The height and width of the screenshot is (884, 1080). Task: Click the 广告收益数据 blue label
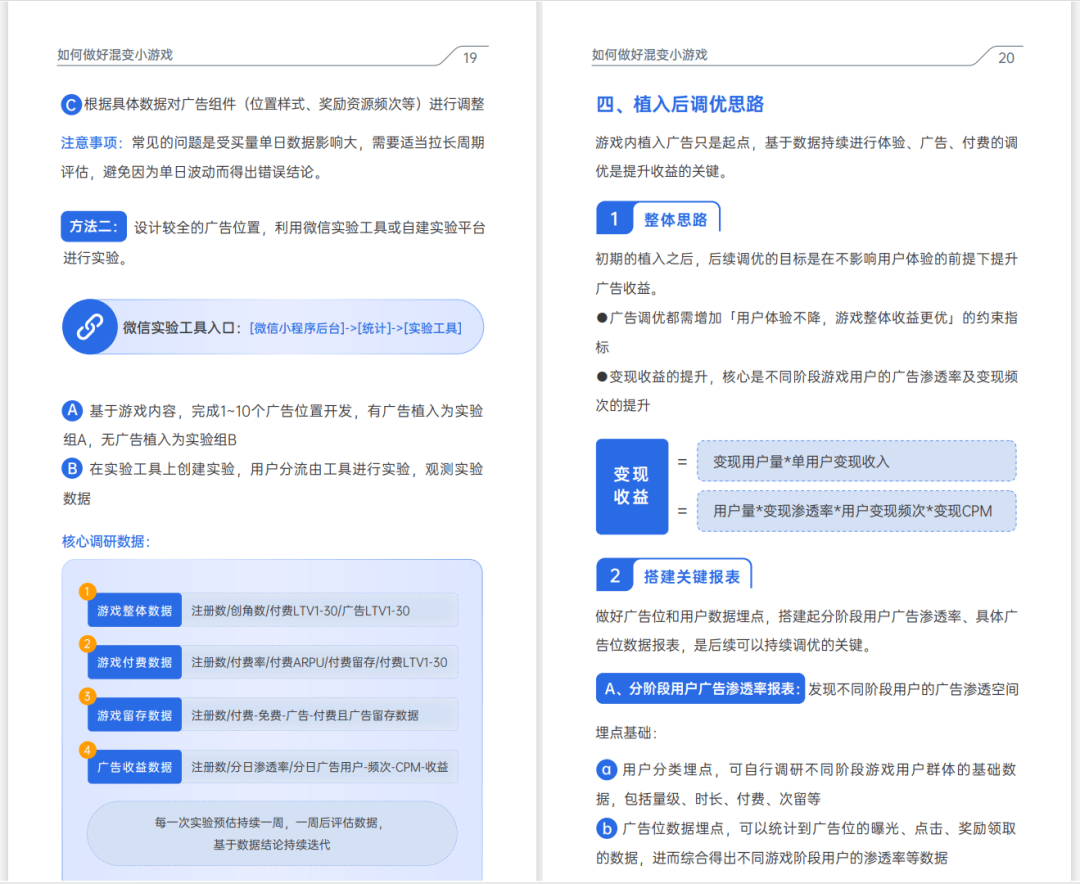tap(134, 767)
